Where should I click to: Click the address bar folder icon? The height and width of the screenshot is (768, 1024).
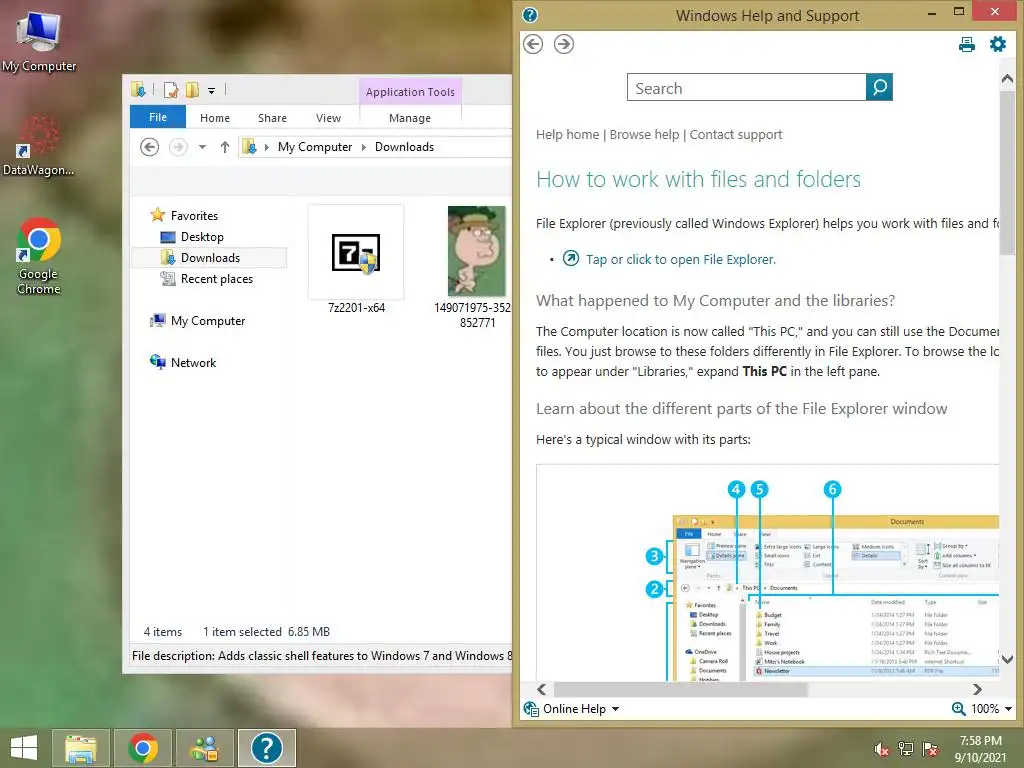point(249,147)
